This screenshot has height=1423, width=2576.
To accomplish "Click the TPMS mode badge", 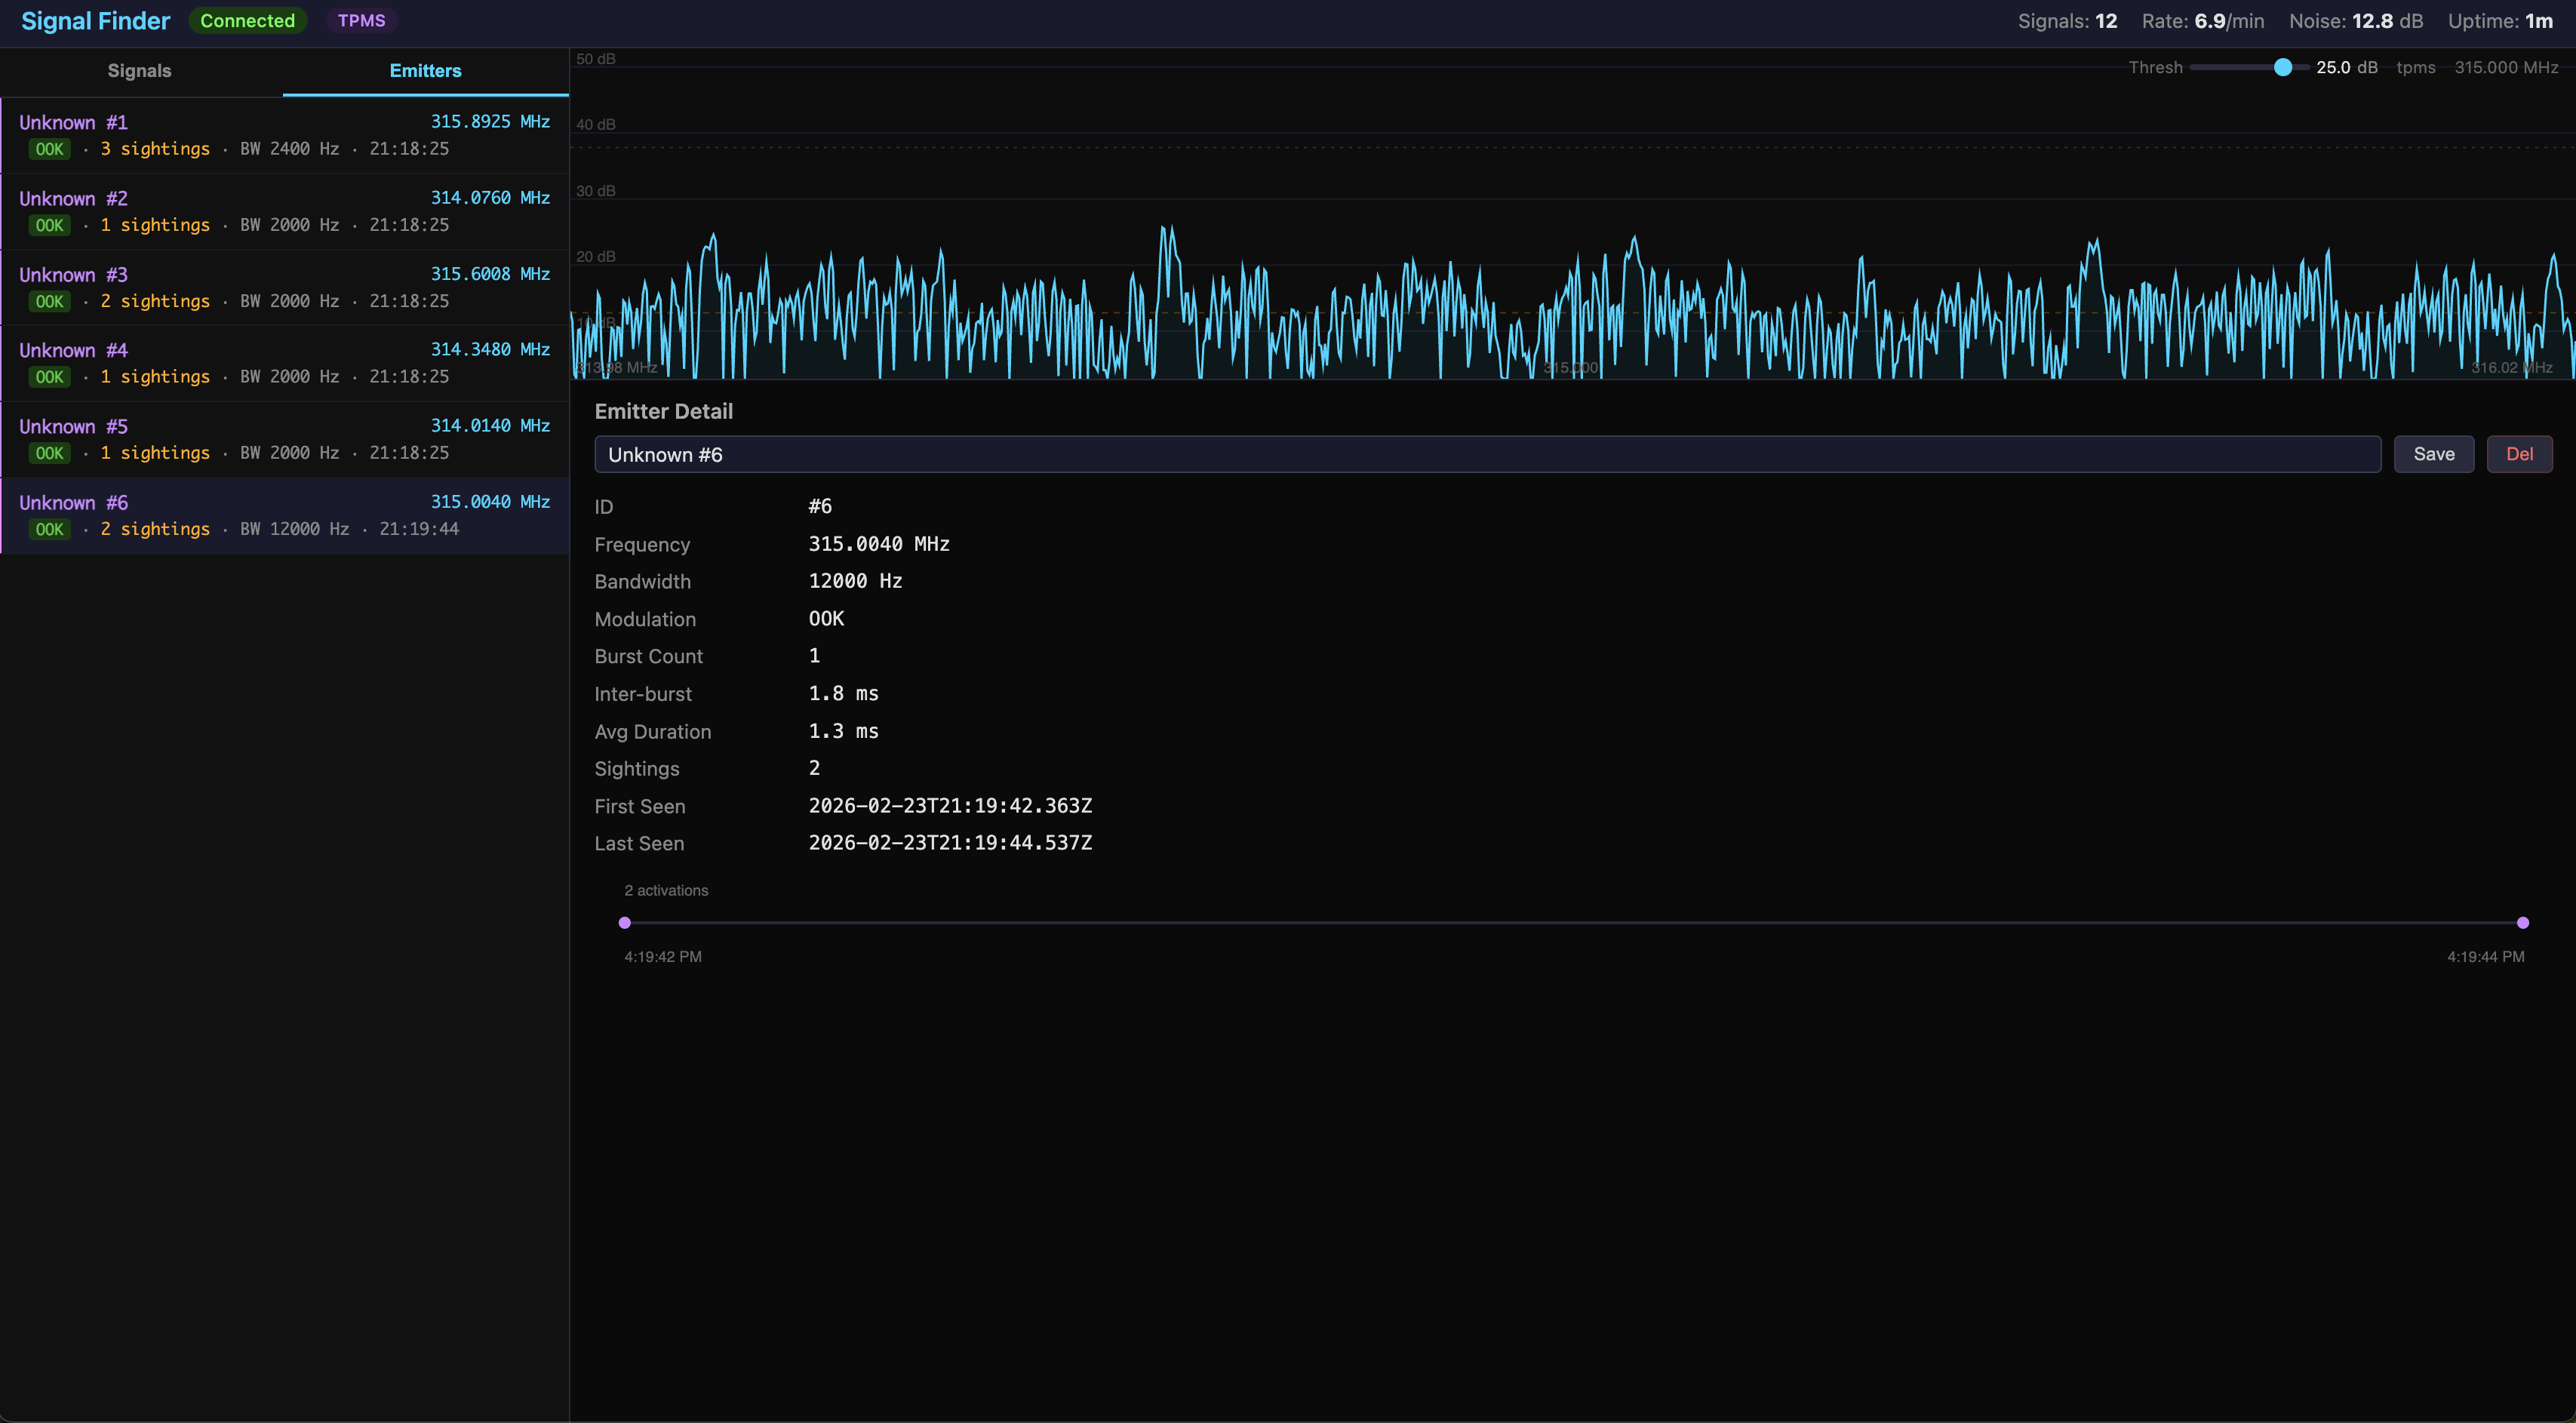I will (361, 20).
